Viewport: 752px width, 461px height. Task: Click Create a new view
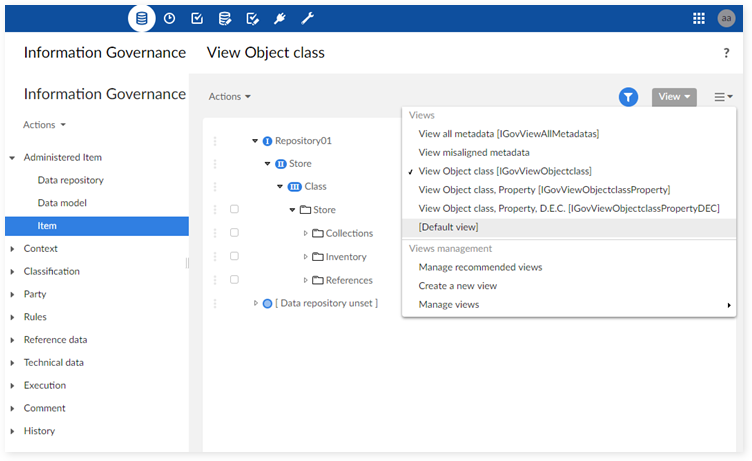pos(458,286)
